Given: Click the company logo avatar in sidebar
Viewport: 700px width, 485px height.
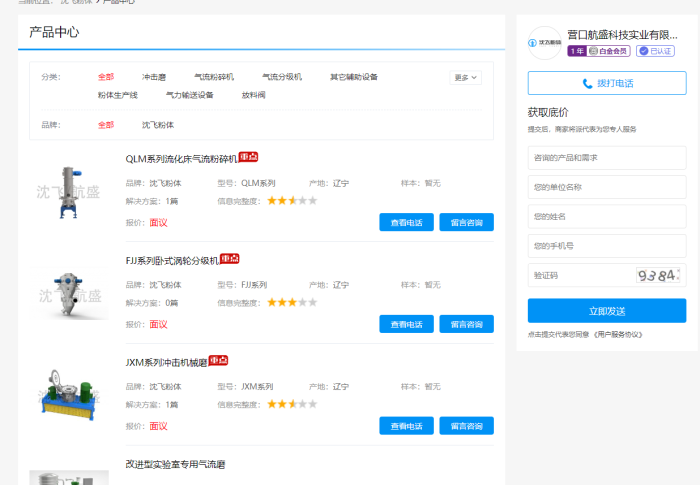Looking at the screenshot, I should click(545, 43).
